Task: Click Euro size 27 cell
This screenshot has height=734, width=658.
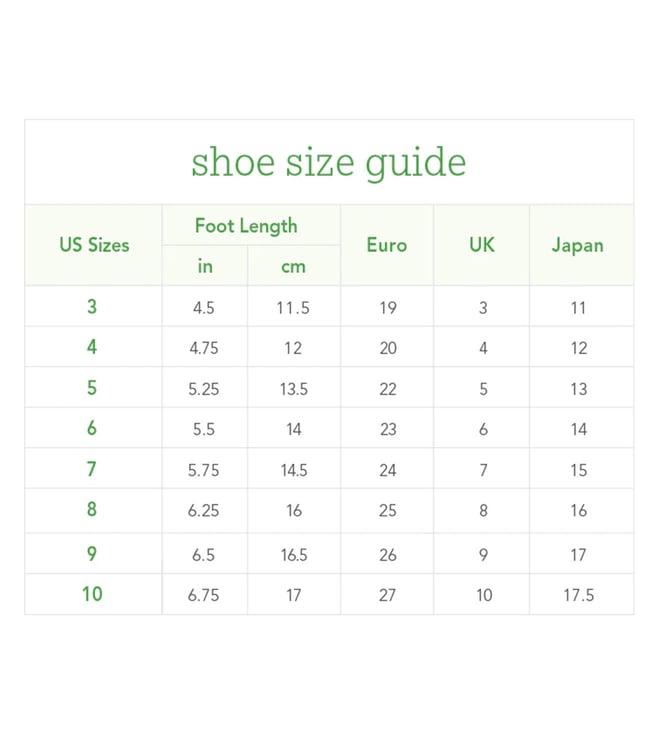Action: click(x=387, y=595)
